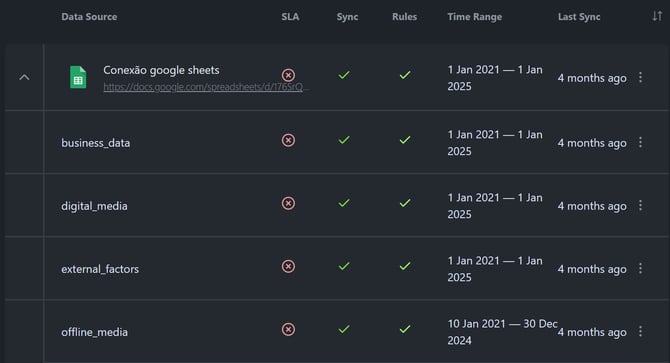Collapse the Conexão google sheets row
The image size is (670, 363).
click(24, 77)
